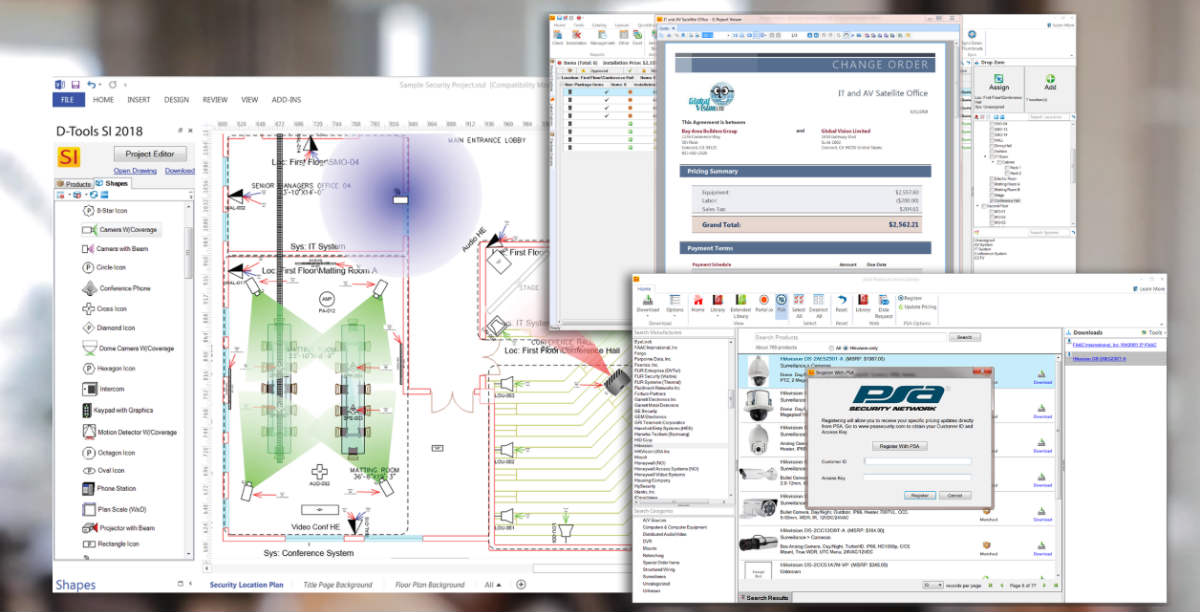The height and width of the screenshot is (612, 1200).
Task: Switch to the Shapes tab
Action: pyautogui.click(x=112, y=184)
